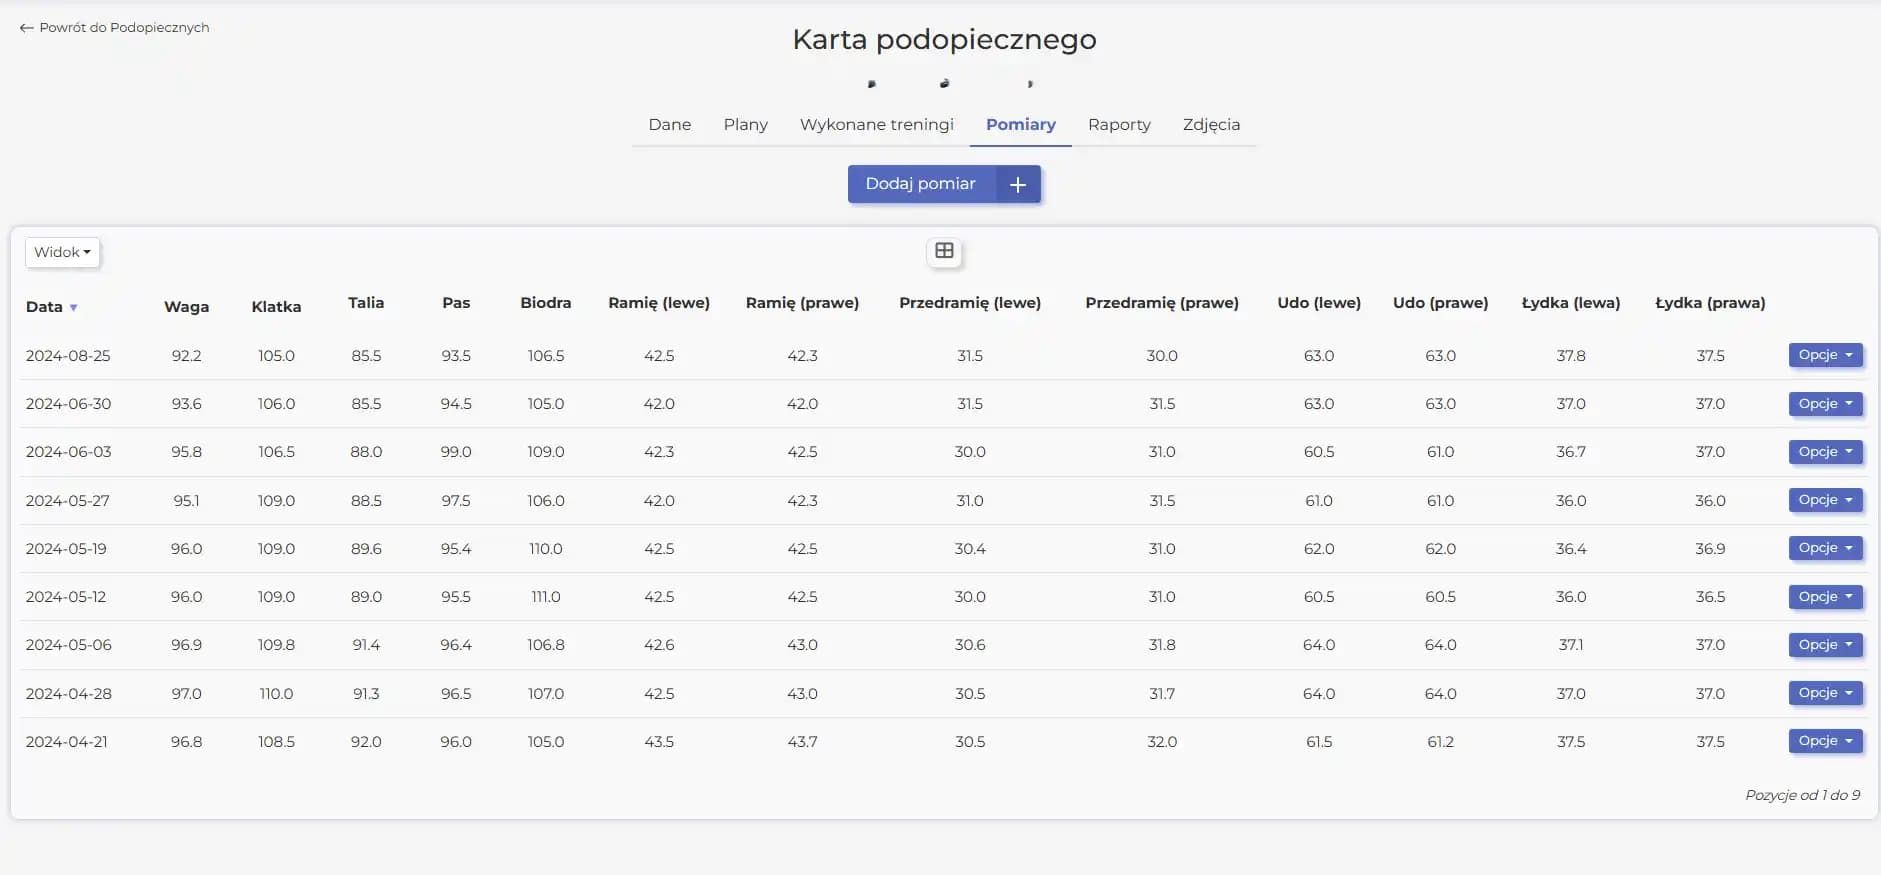
Task: Click weight value 92.2
Action: (x=186, y=356)
